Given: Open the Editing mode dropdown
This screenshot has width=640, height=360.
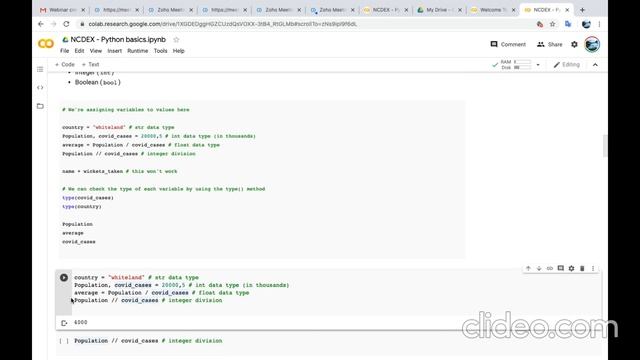Looking at the screenshot, I should pyautogui.click(x=567, y=64).
